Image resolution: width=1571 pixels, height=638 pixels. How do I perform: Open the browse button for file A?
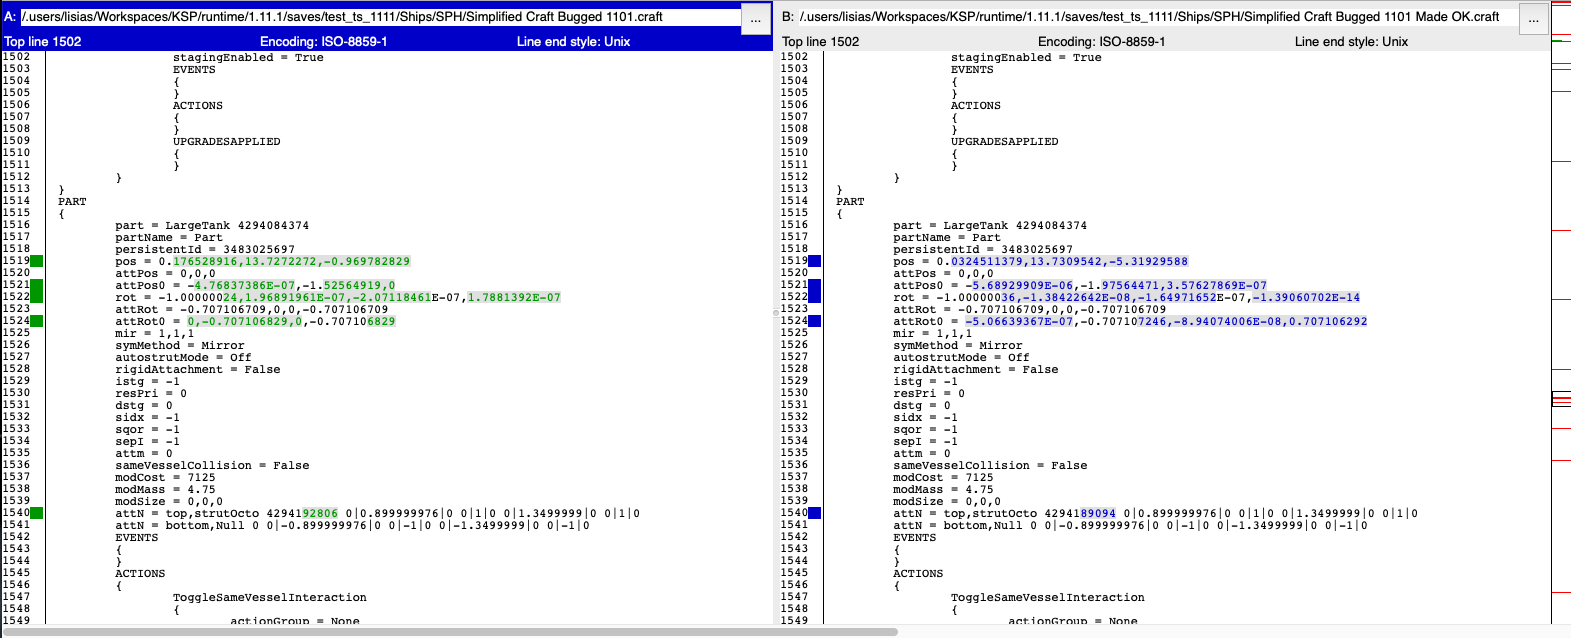[756, 18]
